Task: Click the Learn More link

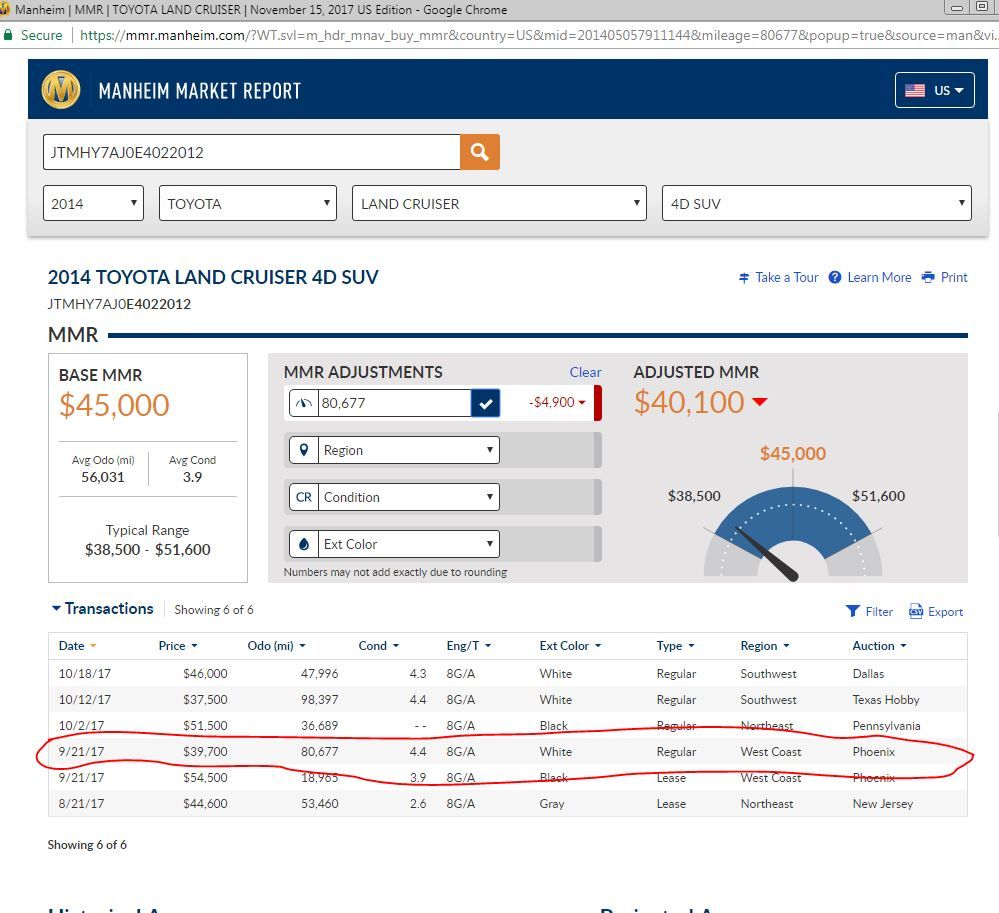Action: coord(879,277)
